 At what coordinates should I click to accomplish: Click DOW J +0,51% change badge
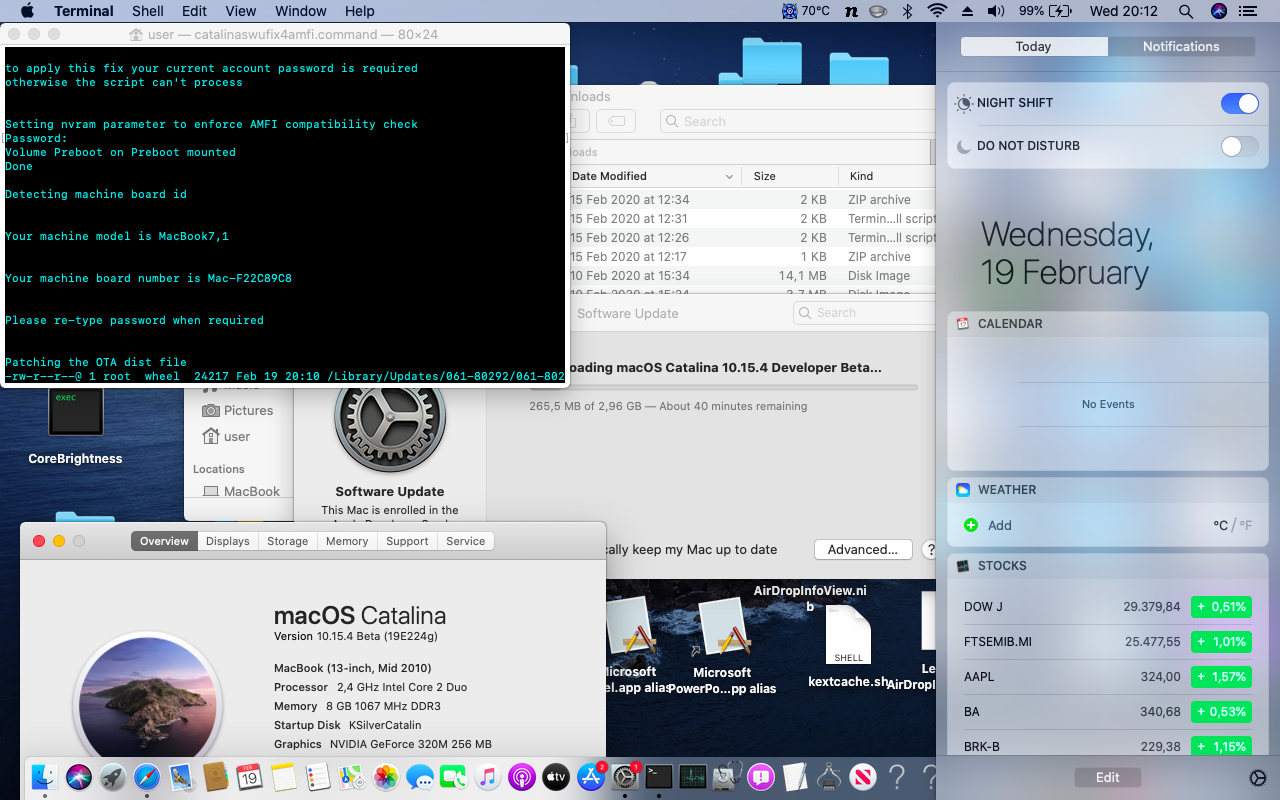1221,607
